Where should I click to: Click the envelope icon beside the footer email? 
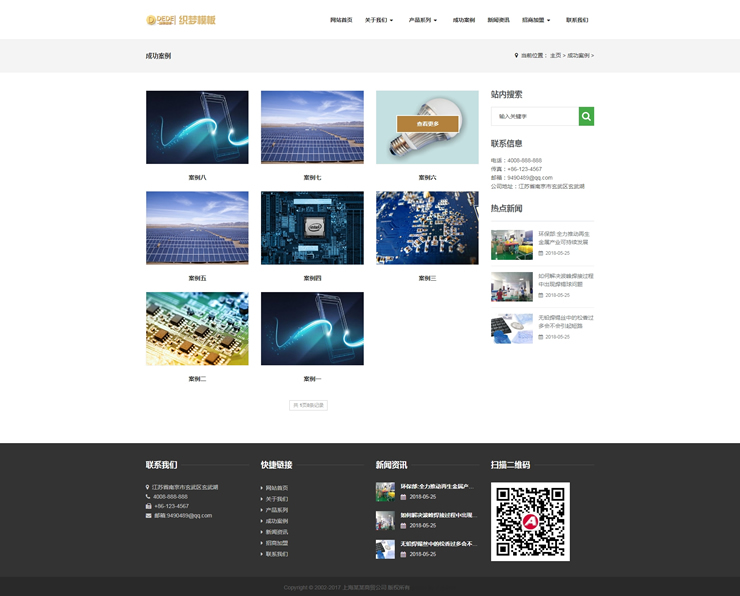[148, 516]
